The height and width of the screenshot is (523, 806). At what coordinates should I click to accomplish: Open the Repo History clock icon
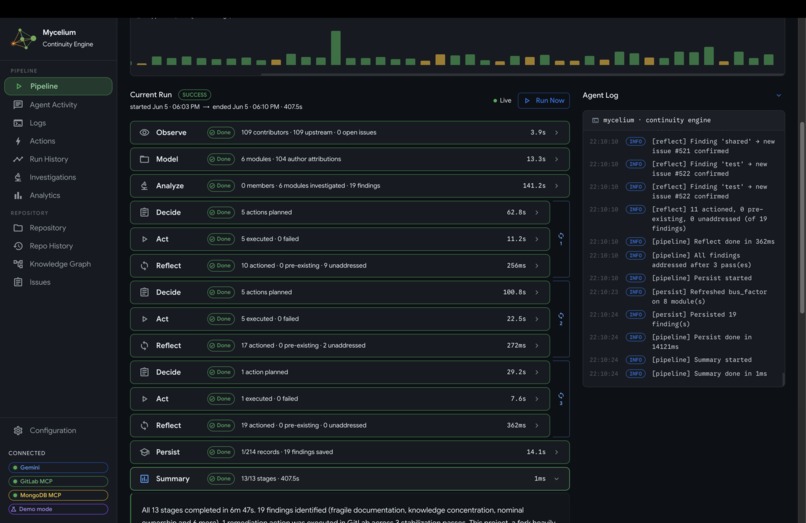[x=18, y=246]
